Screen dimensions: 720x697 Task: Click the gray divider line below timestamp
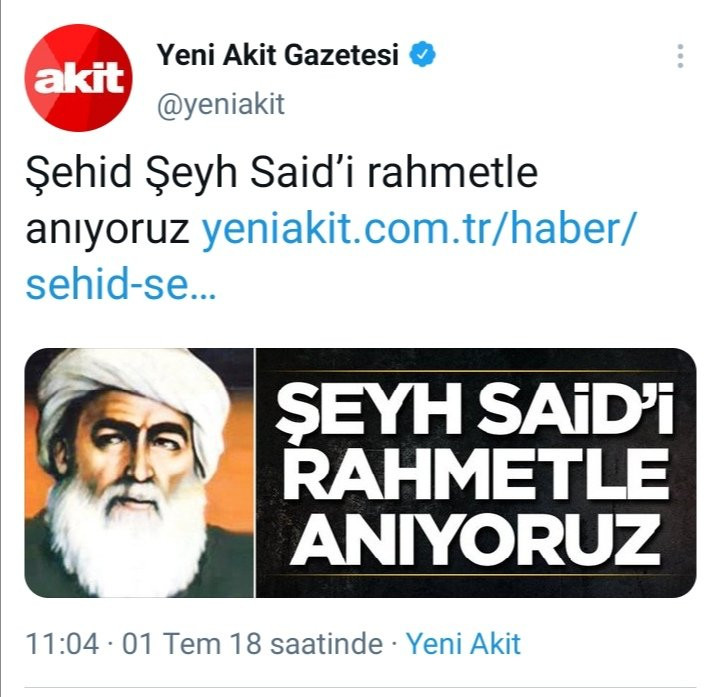point(360,687)
